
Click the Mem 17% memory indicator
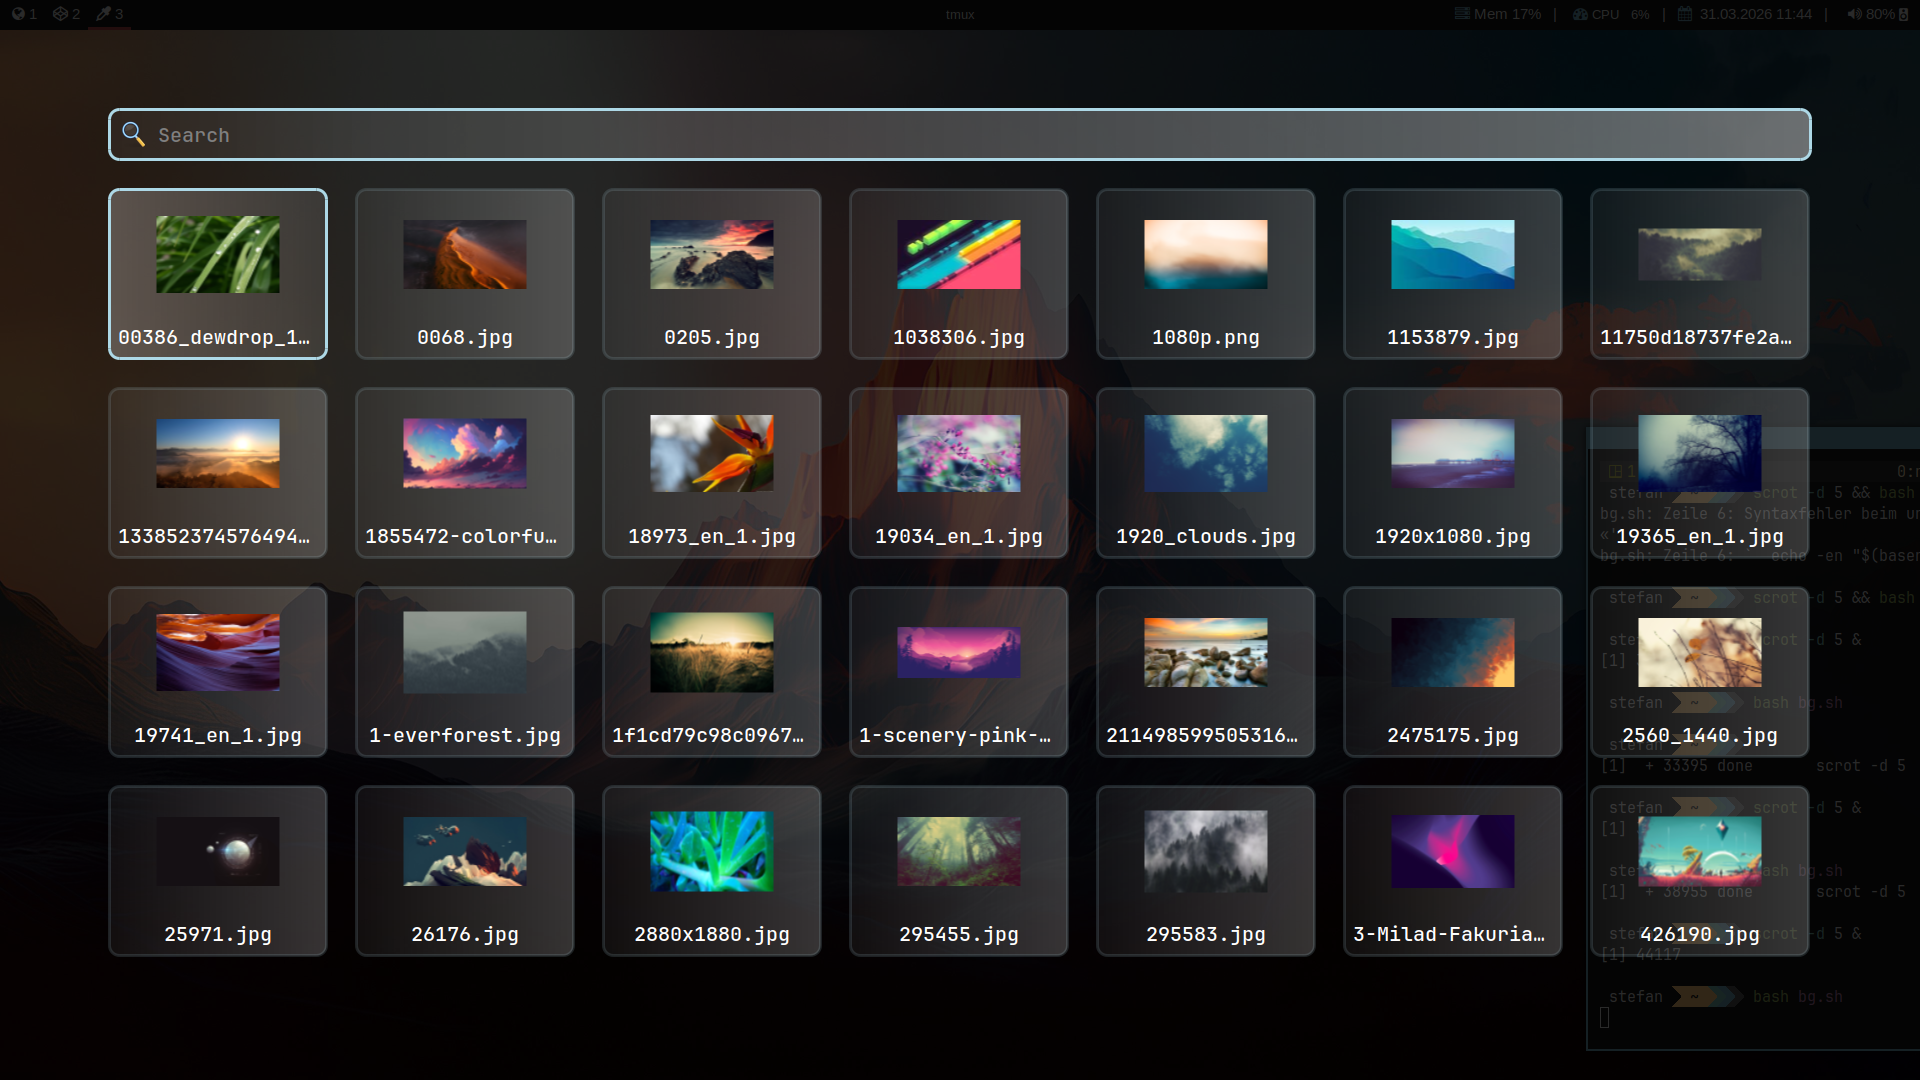[1497, 14]
